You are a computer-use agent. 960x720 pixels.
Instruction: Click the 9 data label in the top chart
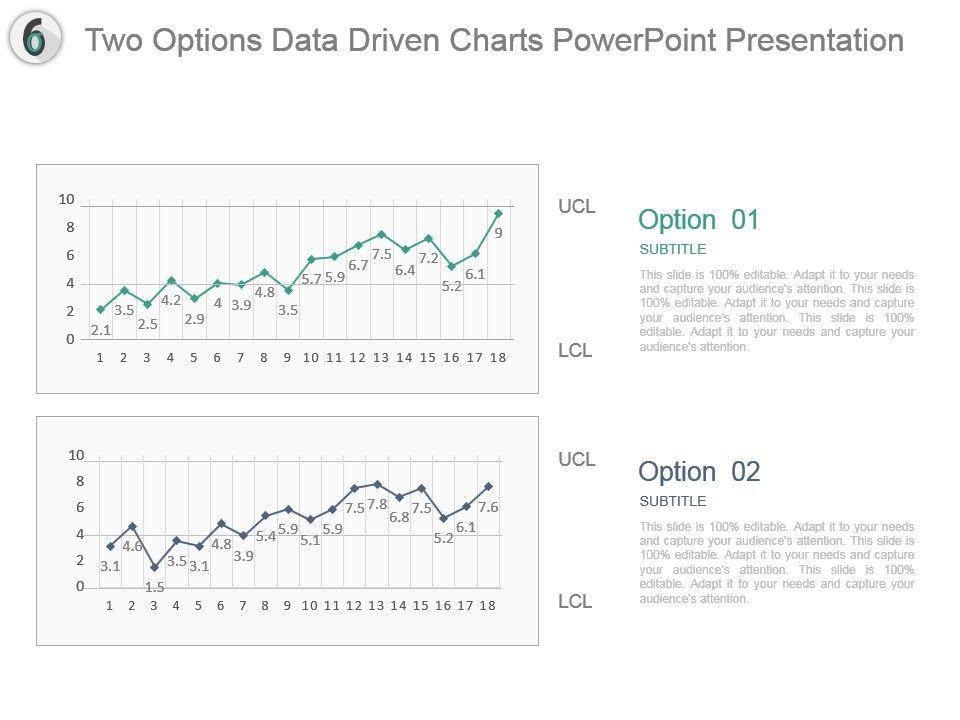[x=499, y=233]
